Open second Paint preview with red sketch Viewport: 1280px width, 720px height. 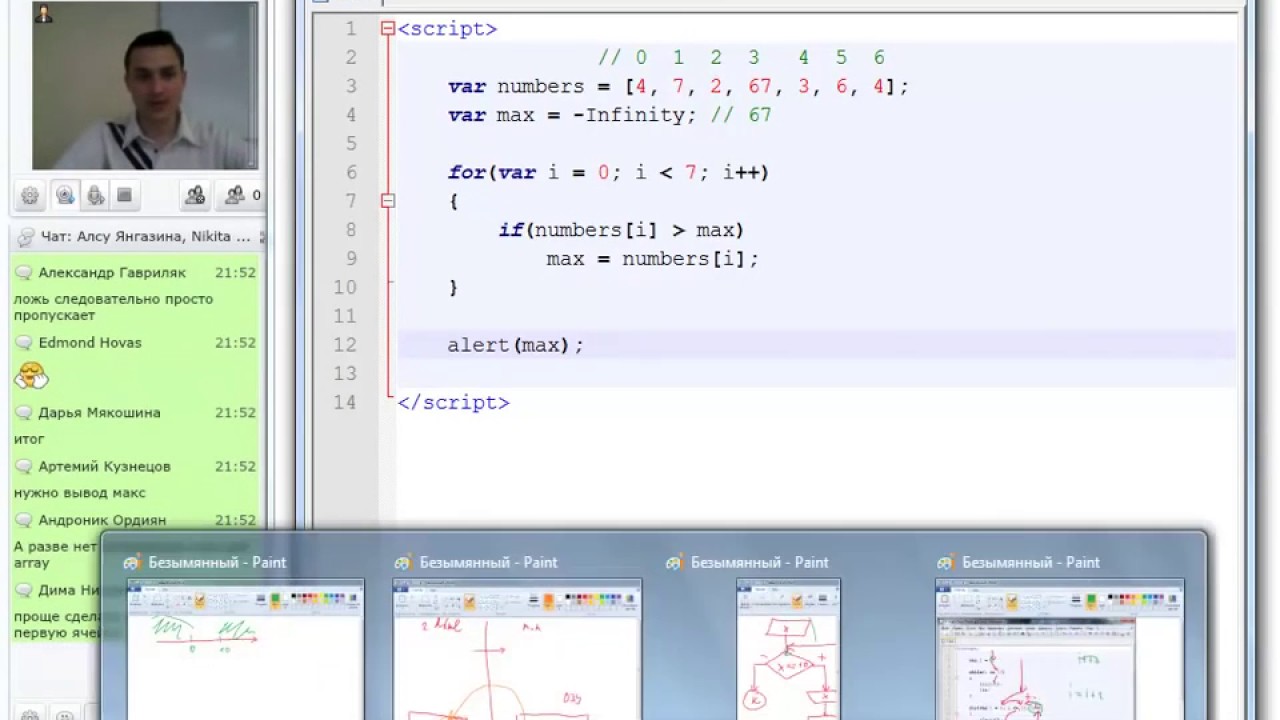click(x=517, y=648)
